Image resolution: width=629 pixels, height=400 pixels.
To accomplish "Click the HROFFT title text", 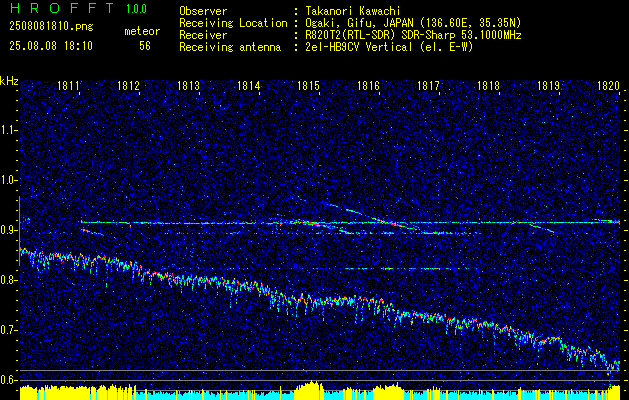I will (61, 8).
